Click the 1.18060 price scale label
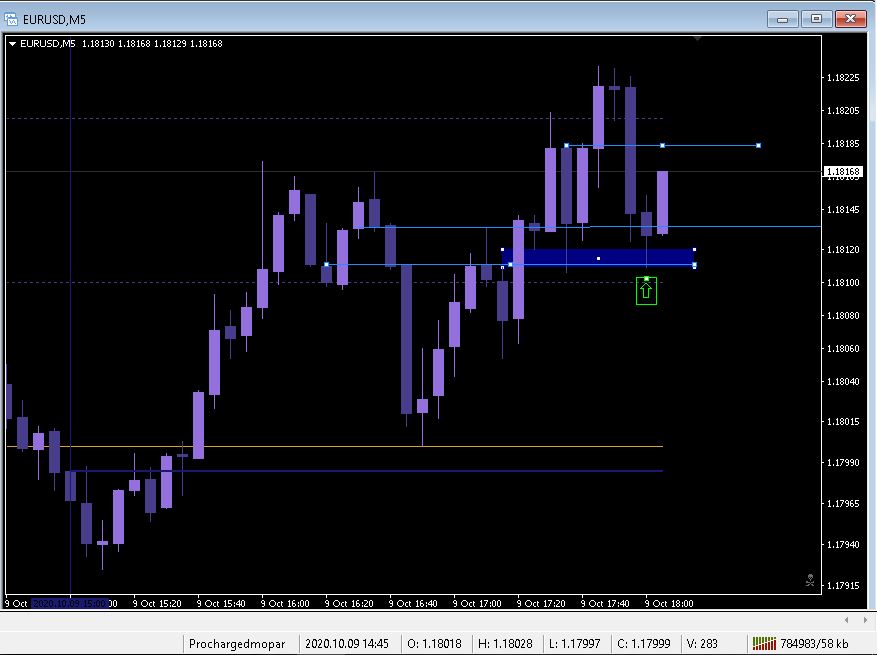 point(843,348)
